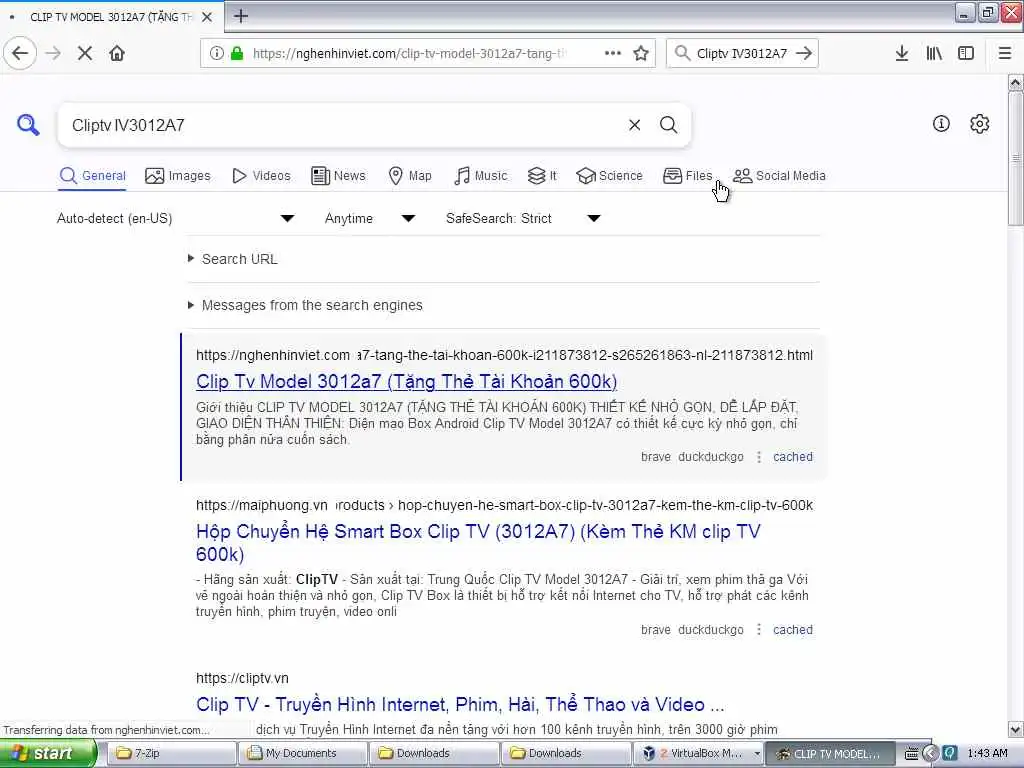Toggle the sidebar view icon
The height and width of the screenshot is (768, 1024).
[966, 54]
